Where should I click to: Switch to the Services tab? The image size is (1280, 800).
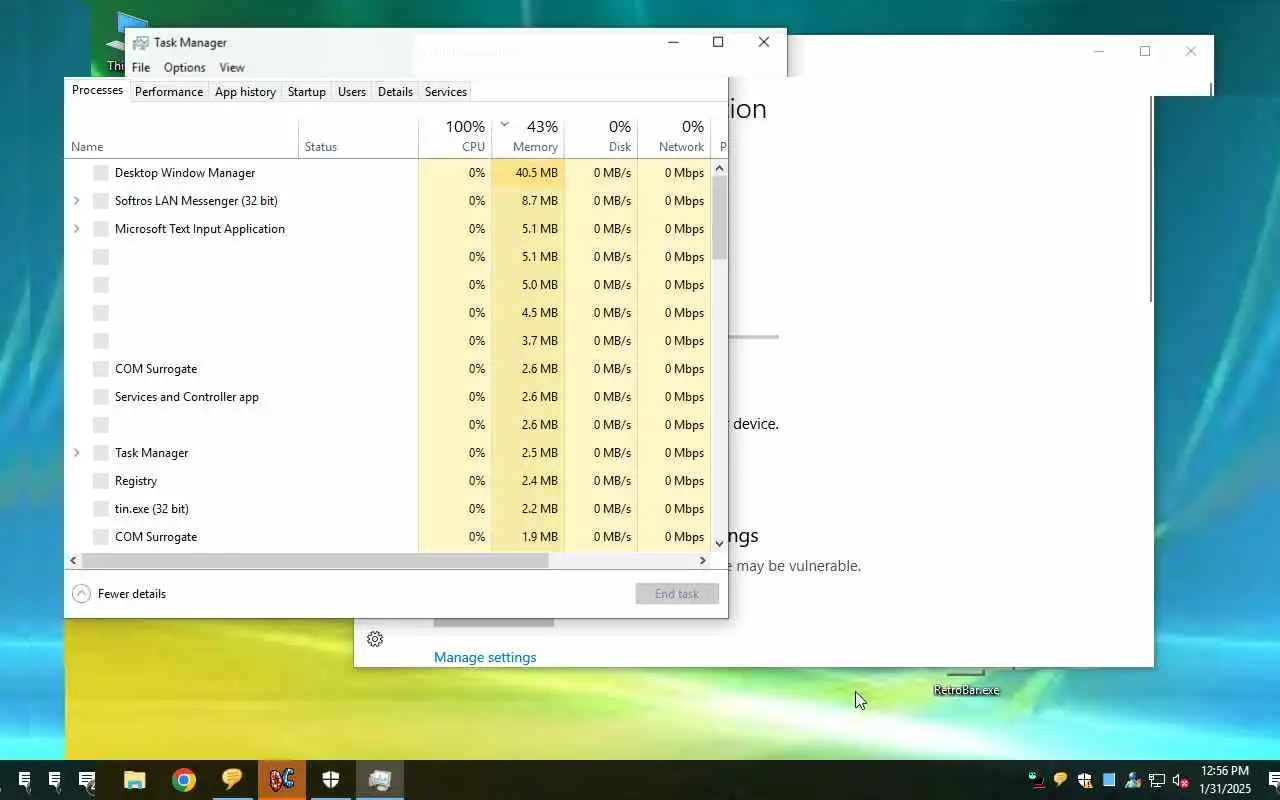click(446, 91)
